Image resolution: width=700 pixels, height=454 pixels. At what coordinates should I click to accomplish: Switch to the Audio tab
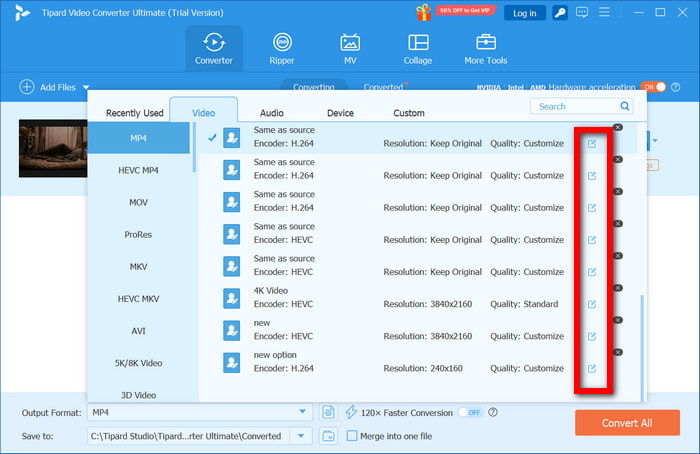271,113
